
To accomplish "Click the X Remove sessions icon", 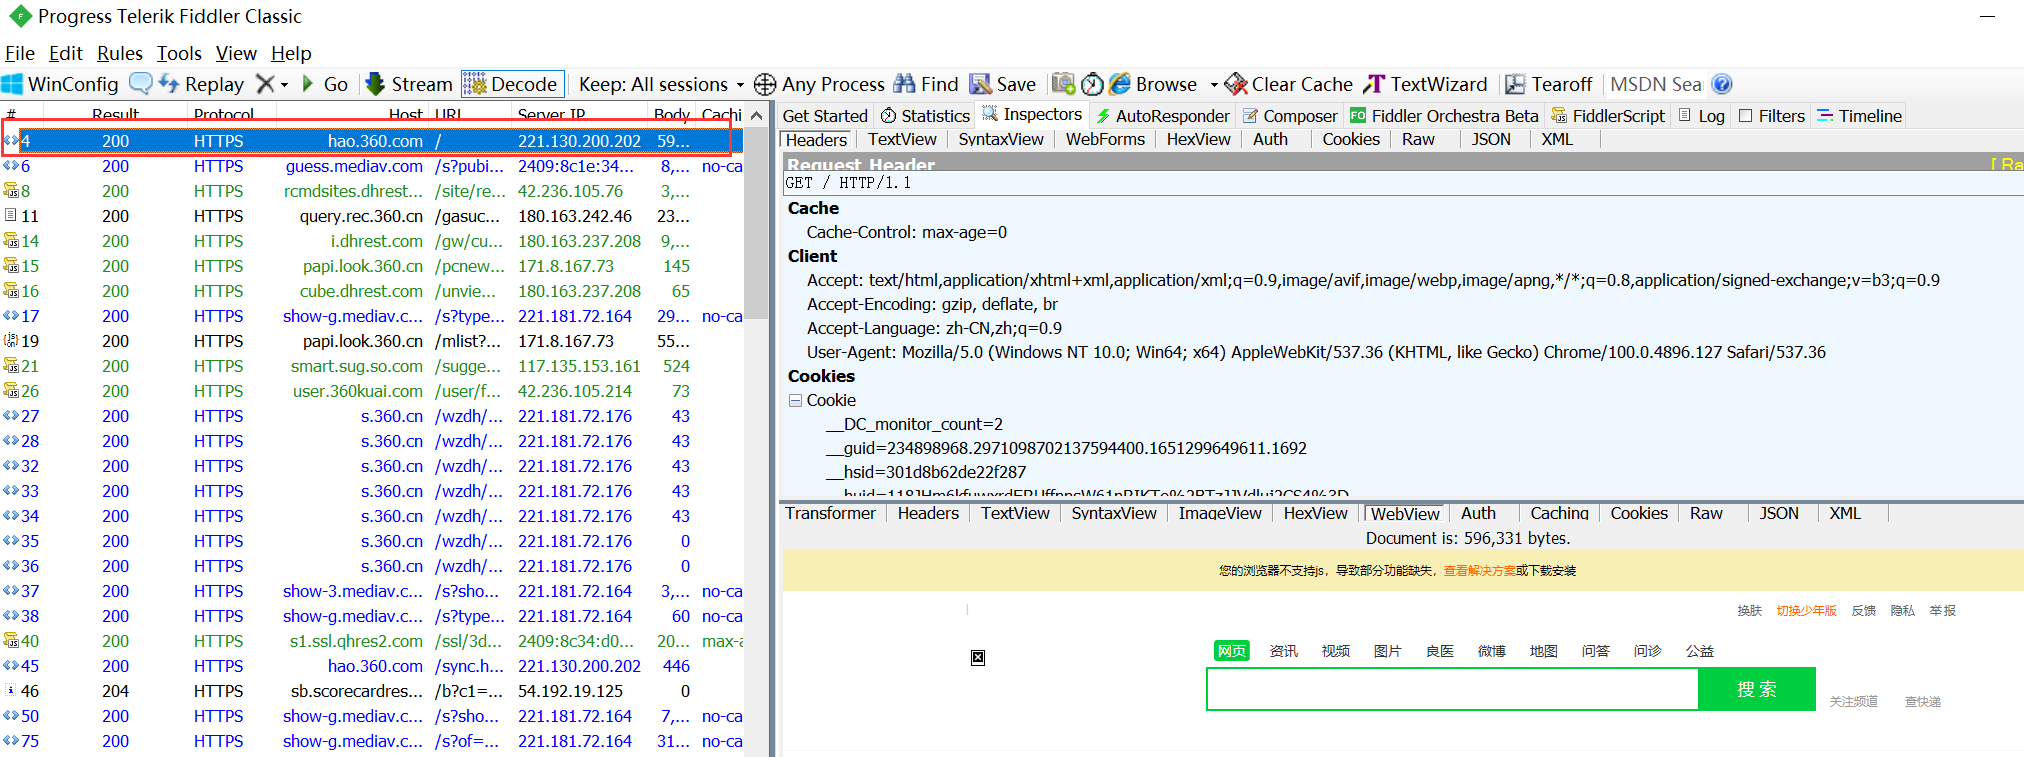I will 265,84.
